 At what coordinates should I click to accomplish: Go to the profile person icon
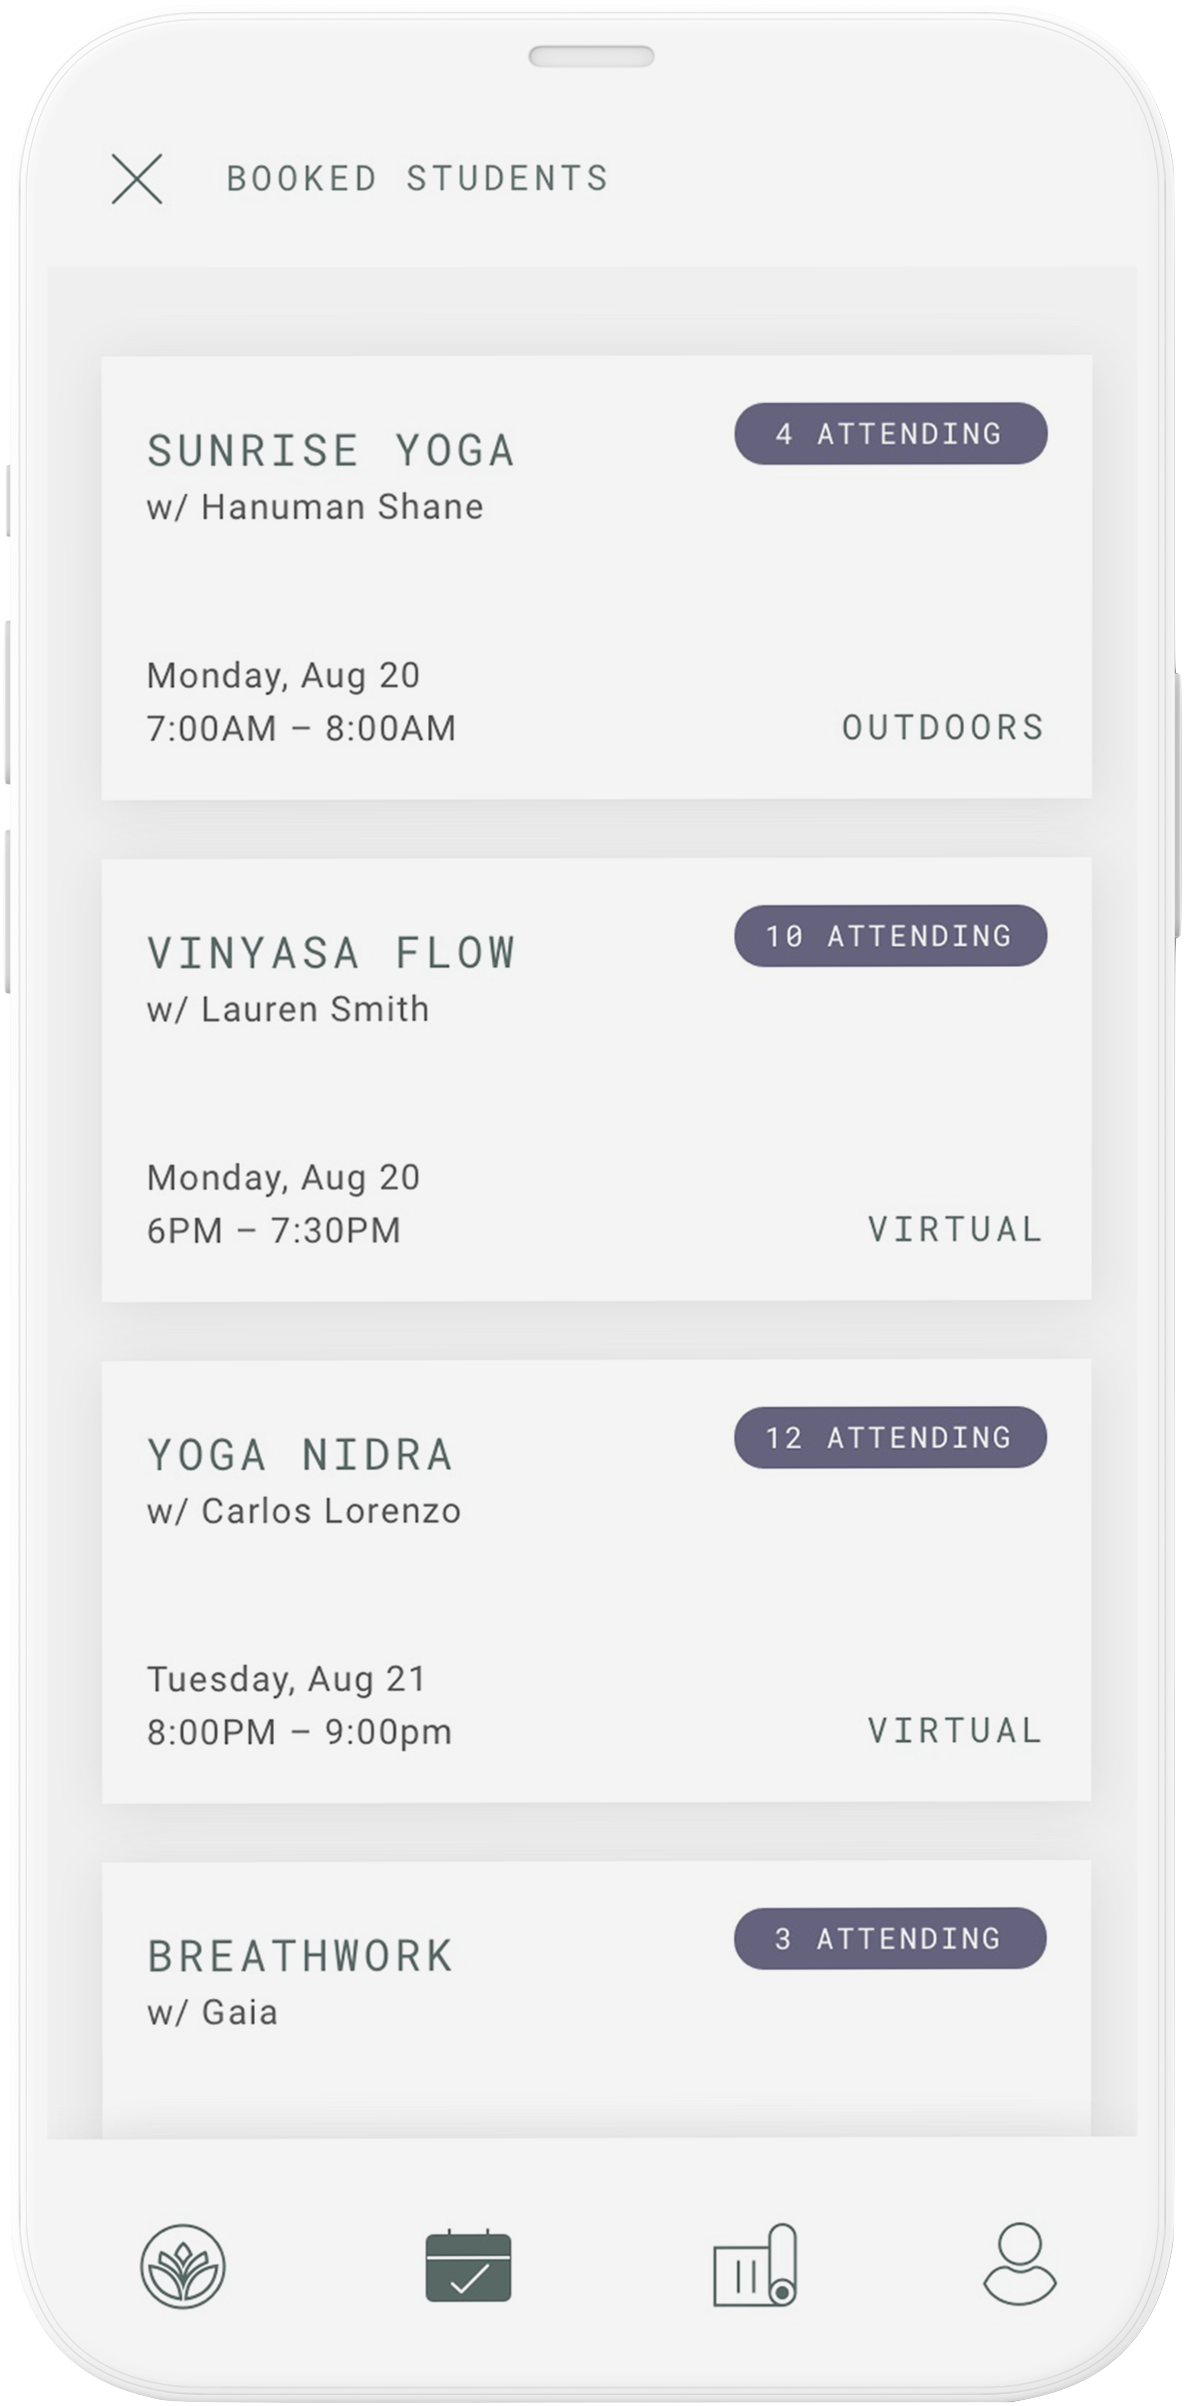click(1019, 2265)
